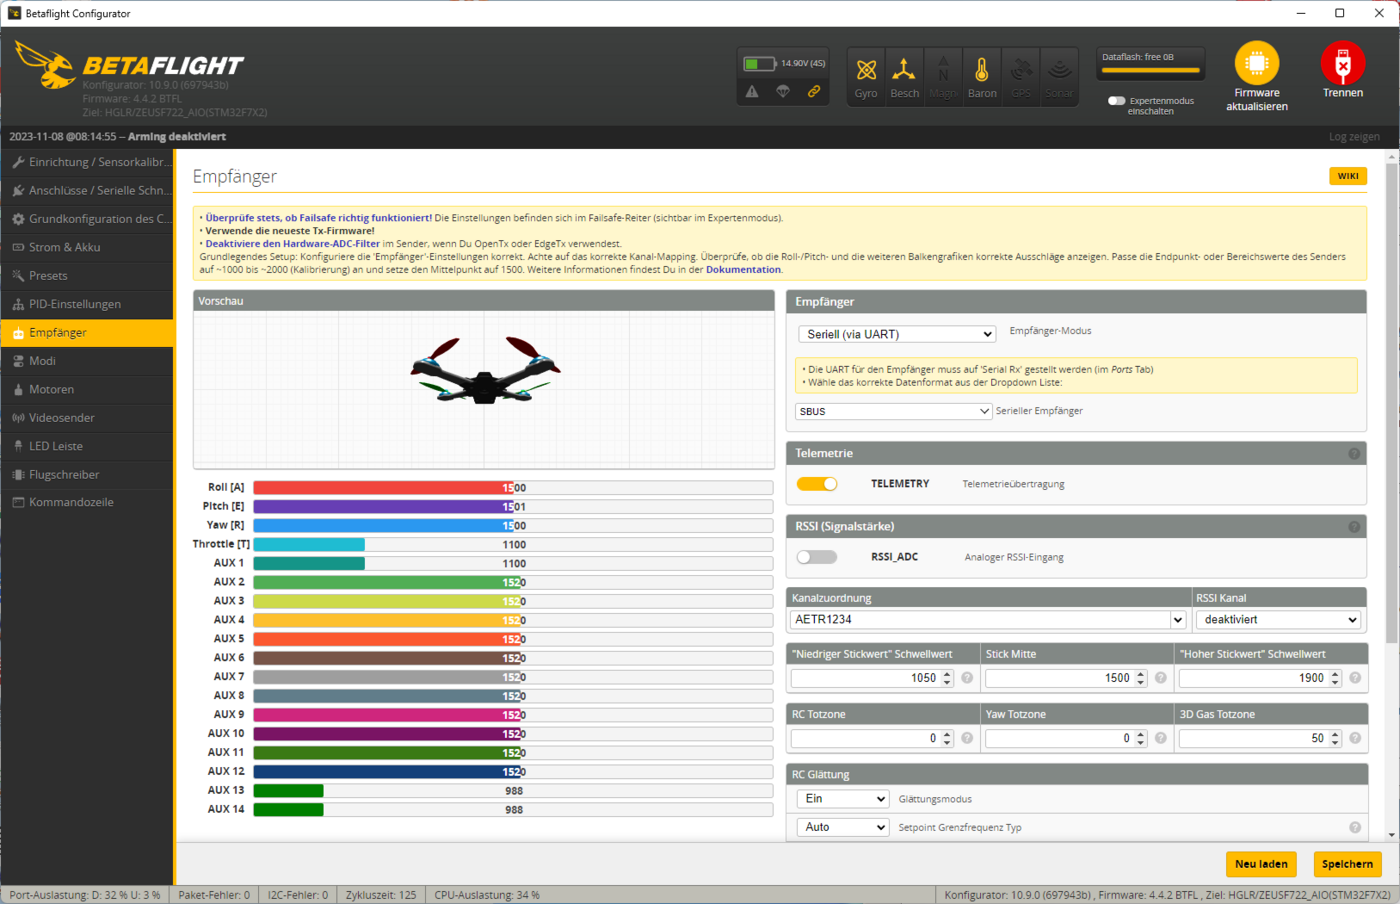
Task: Enable the RSSI_ADC toggle
Action: click(x=817, y=557)
